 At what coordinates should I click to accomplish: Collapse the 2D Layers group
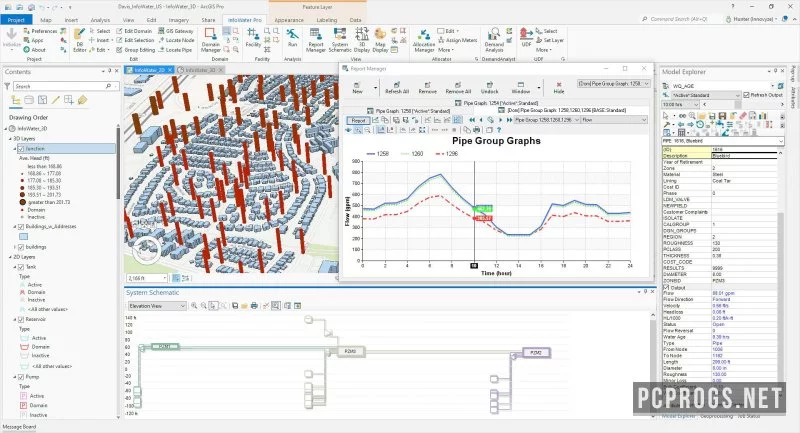click(x=10, y=257)
